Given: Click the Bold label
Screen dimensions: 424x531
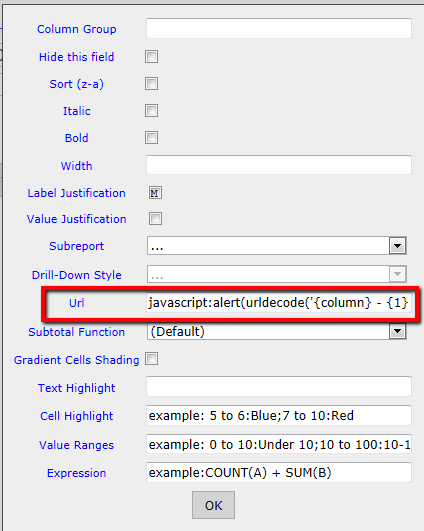Looking at the screenshot, I should 77,138.
